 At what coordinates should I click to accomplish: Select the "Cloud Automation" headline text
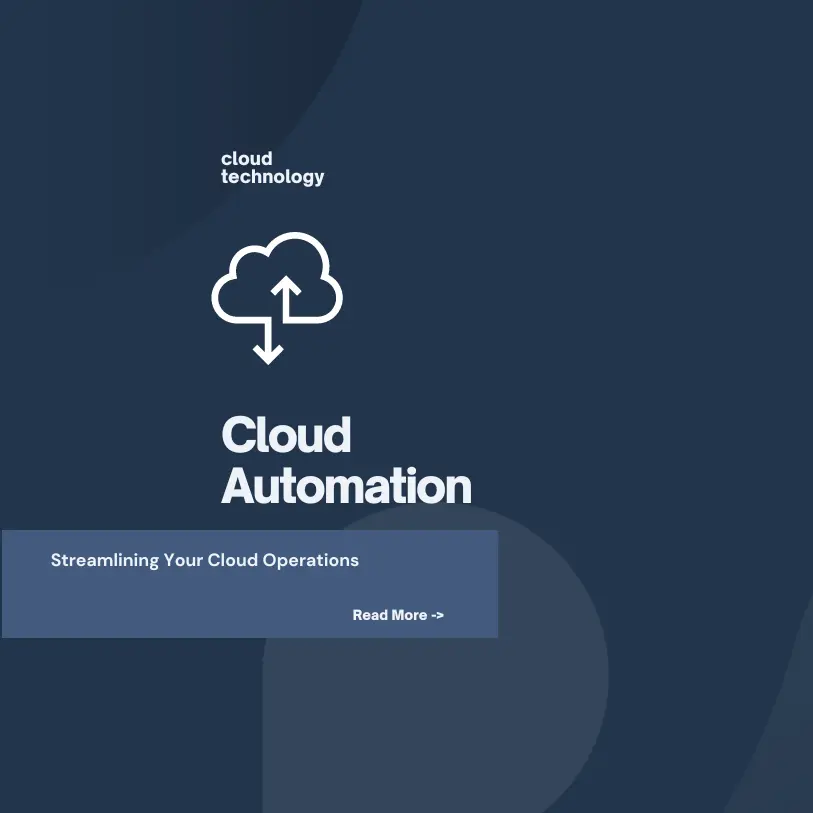pyautogui.click(x=346, y=460)
